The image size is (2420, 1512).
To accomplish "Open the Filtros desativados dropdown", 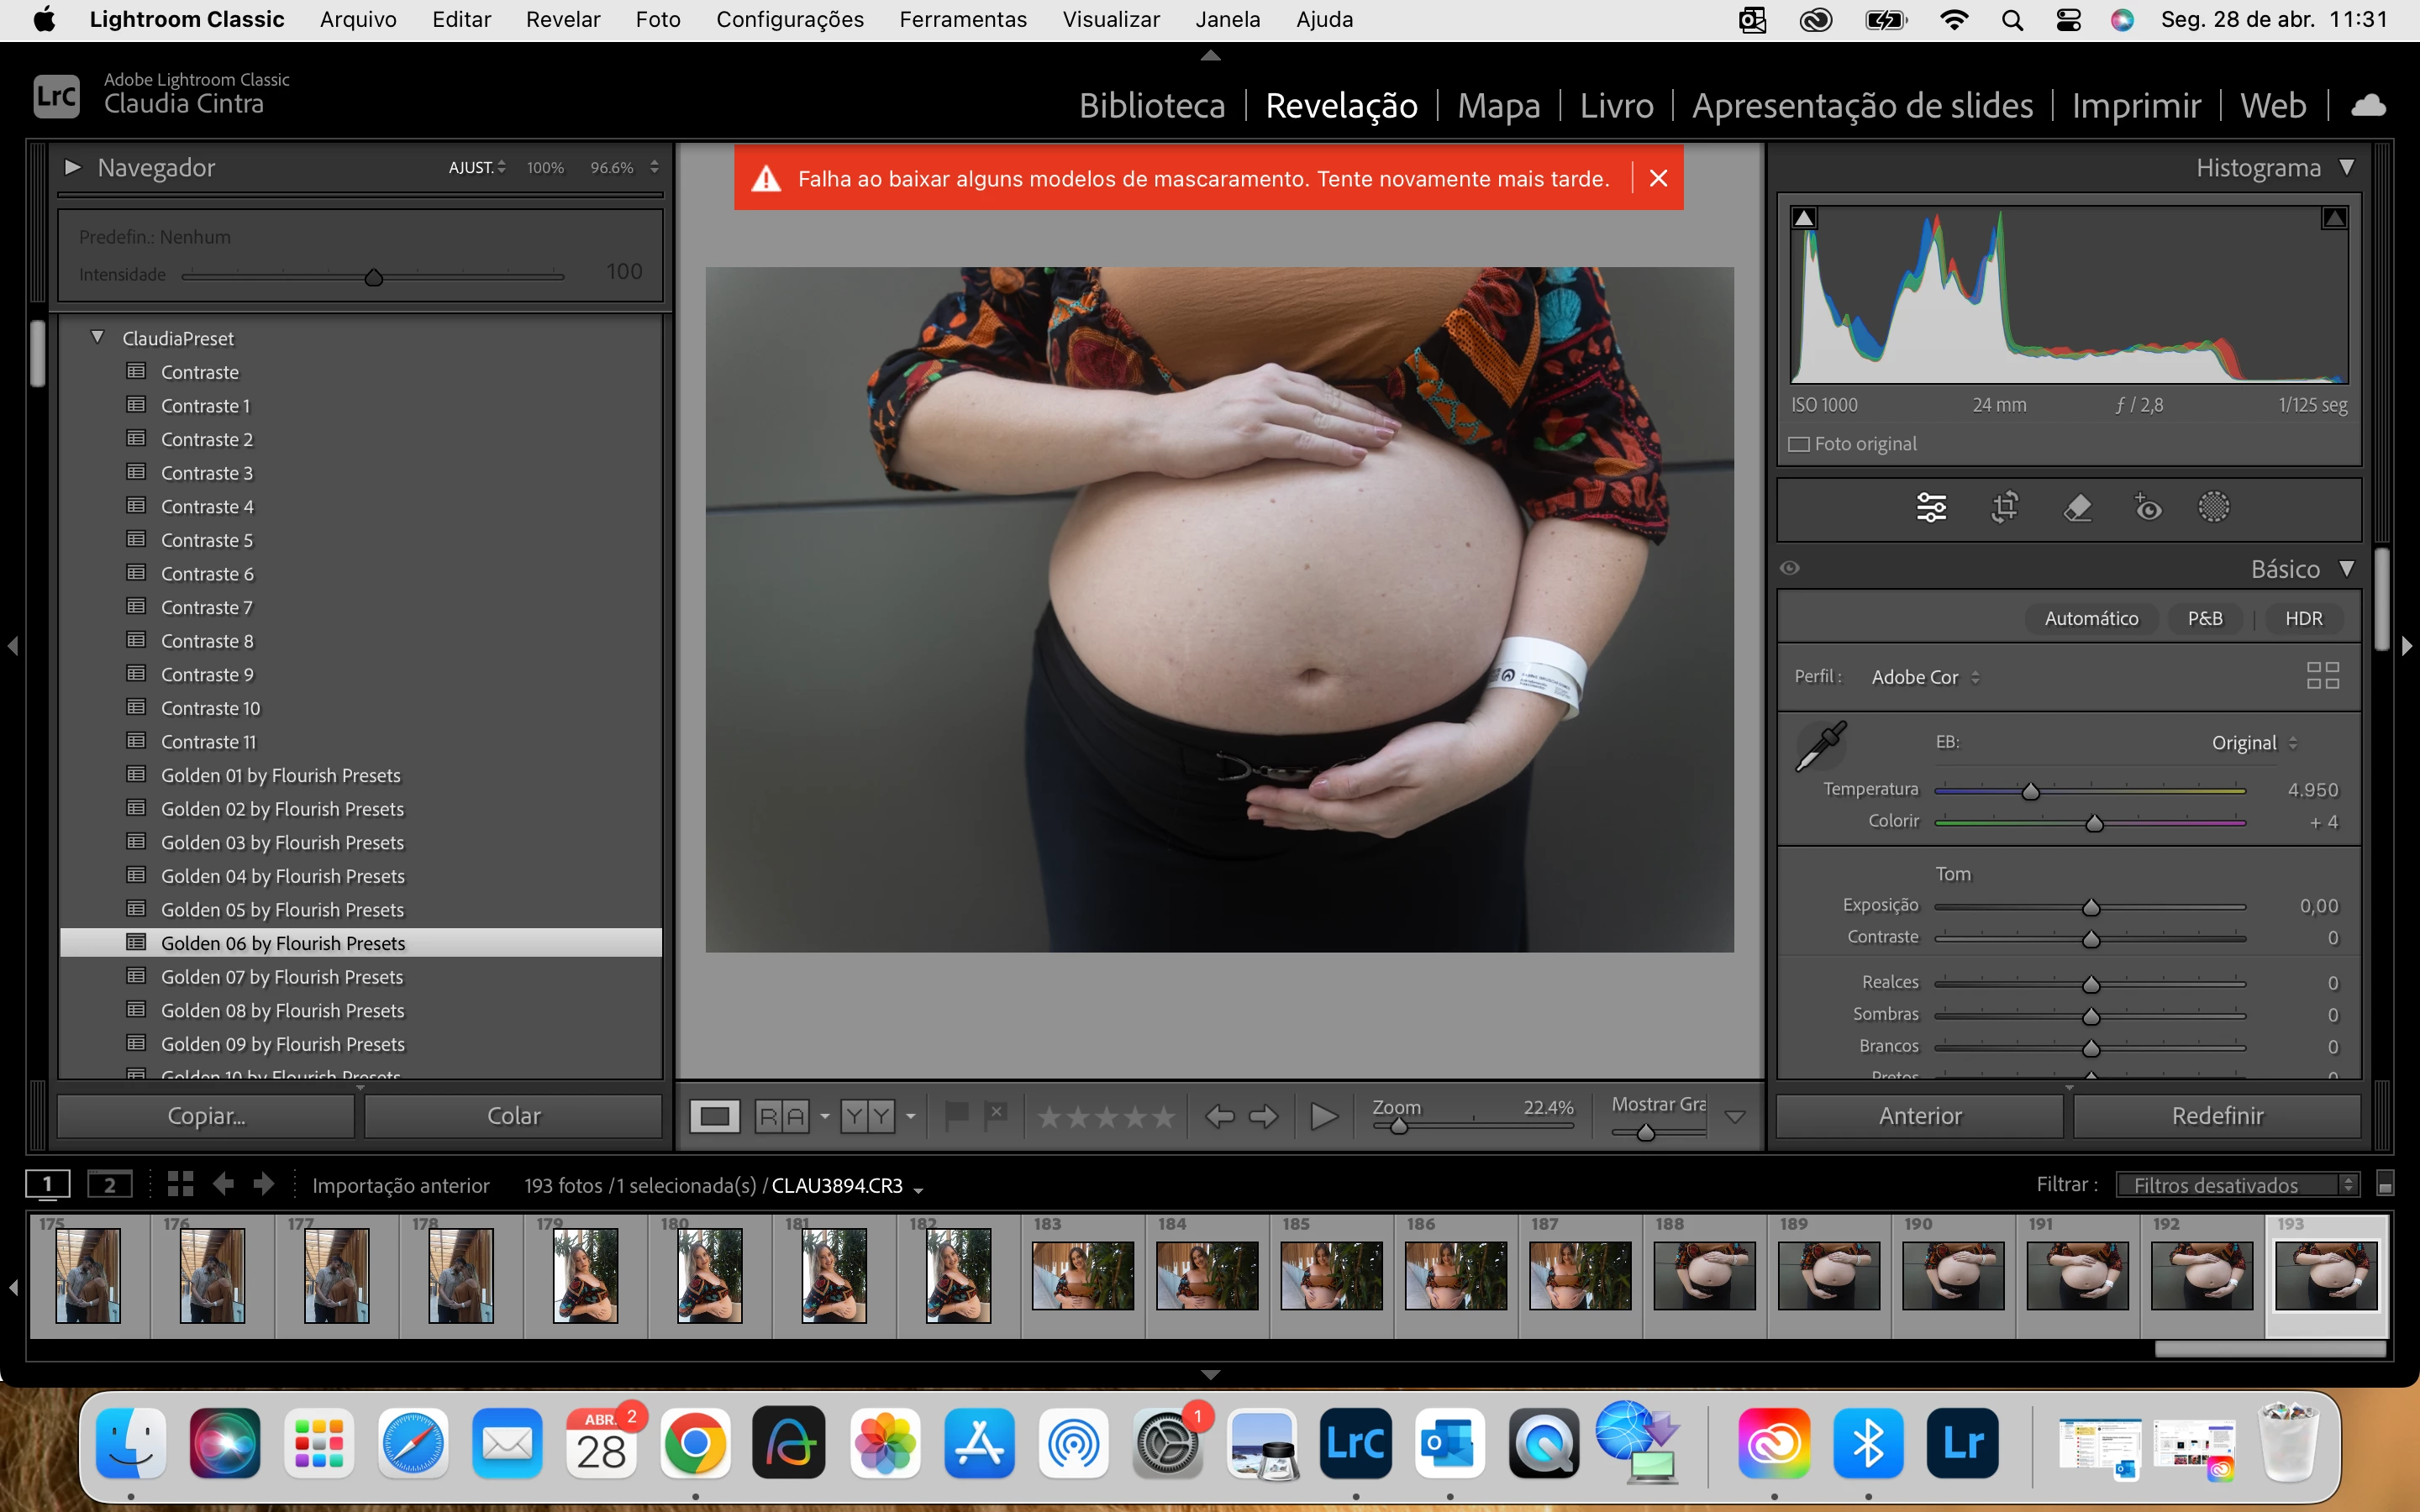I will click(2237, 1185).
